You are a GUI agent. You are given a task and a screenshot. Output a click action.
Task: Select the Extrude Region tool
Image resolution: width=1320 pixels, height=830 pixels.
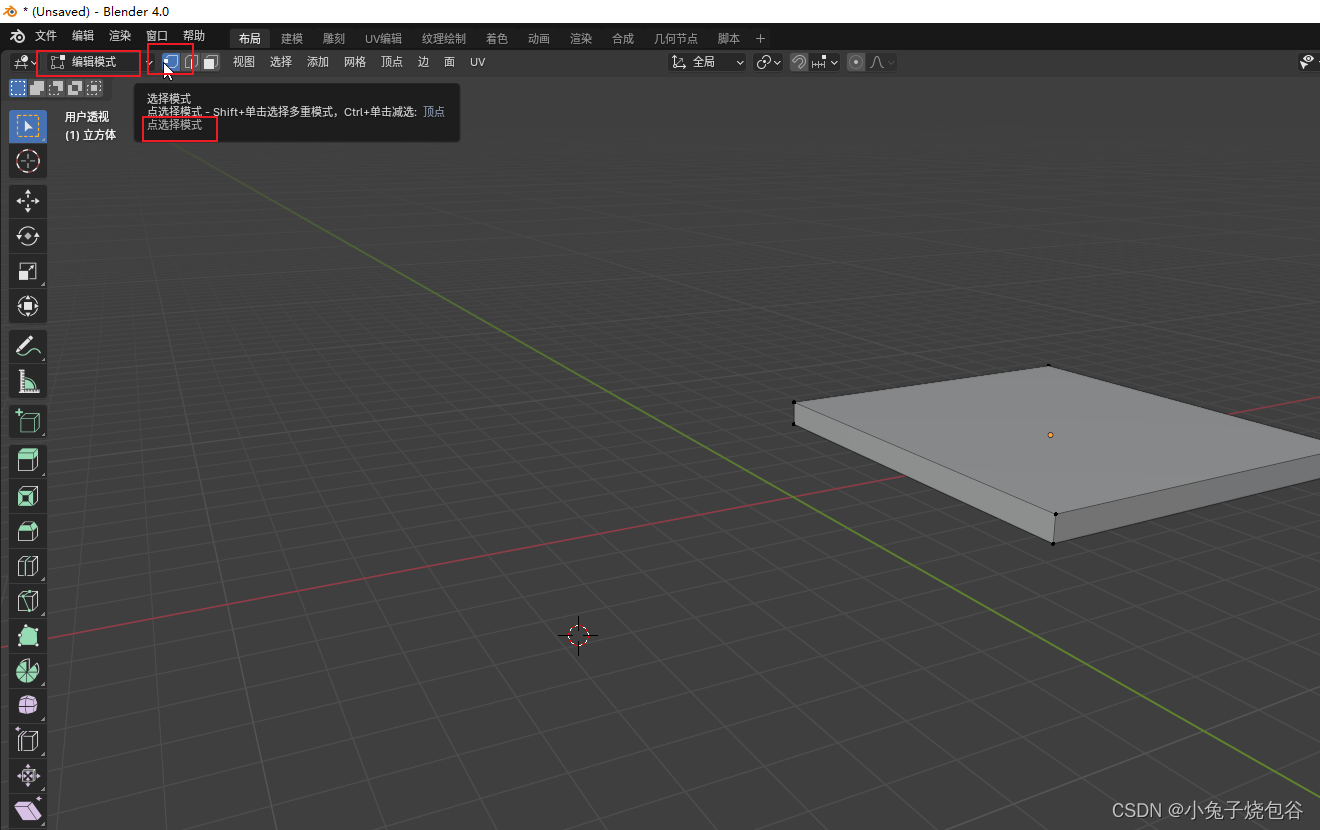click(28, 461)
